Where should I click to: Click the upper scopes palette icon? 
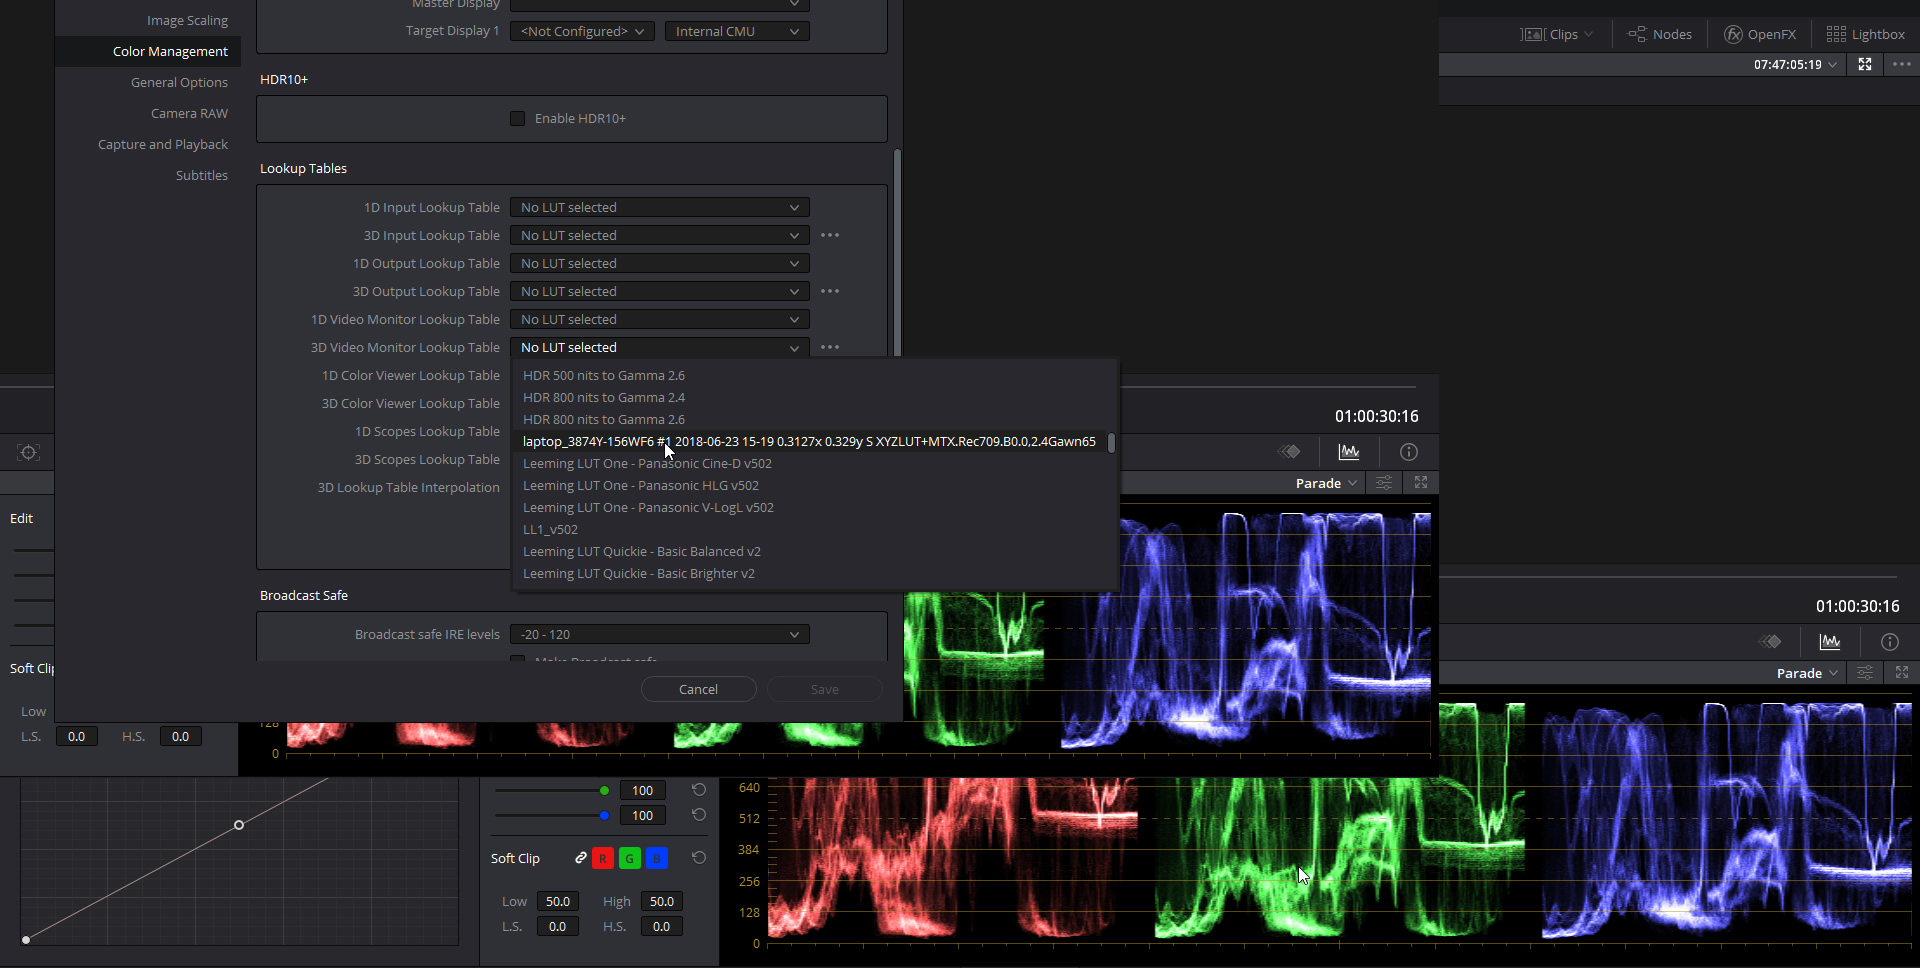(1349, 452)
